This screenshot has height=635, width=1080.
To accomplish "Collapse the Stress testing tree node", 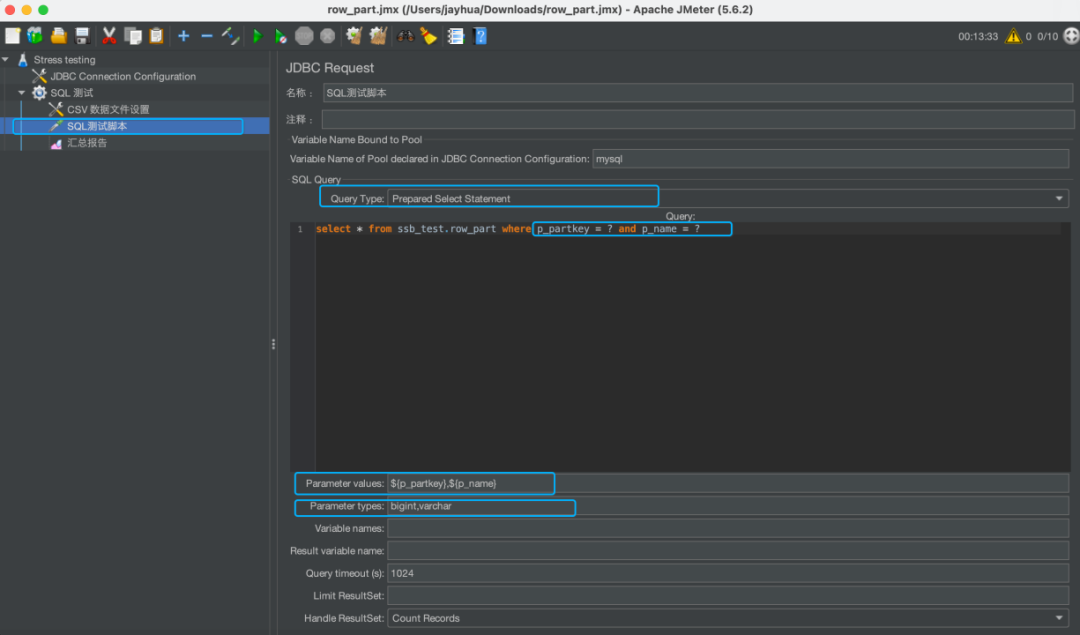I will coord(6,60).
